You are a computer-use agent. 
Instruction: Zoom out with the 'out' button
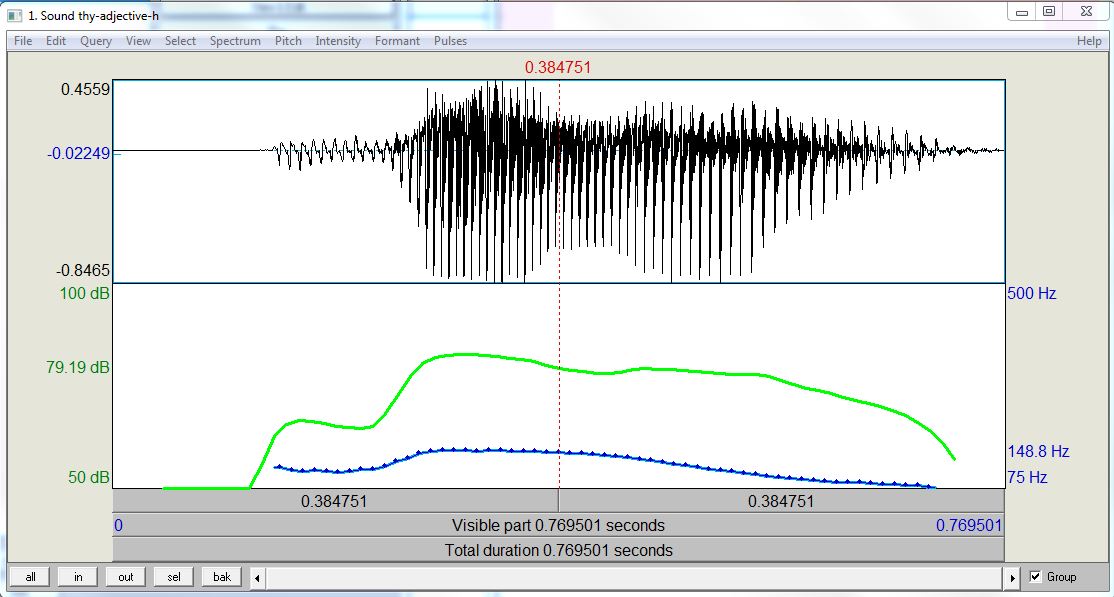tap(126, 576)
